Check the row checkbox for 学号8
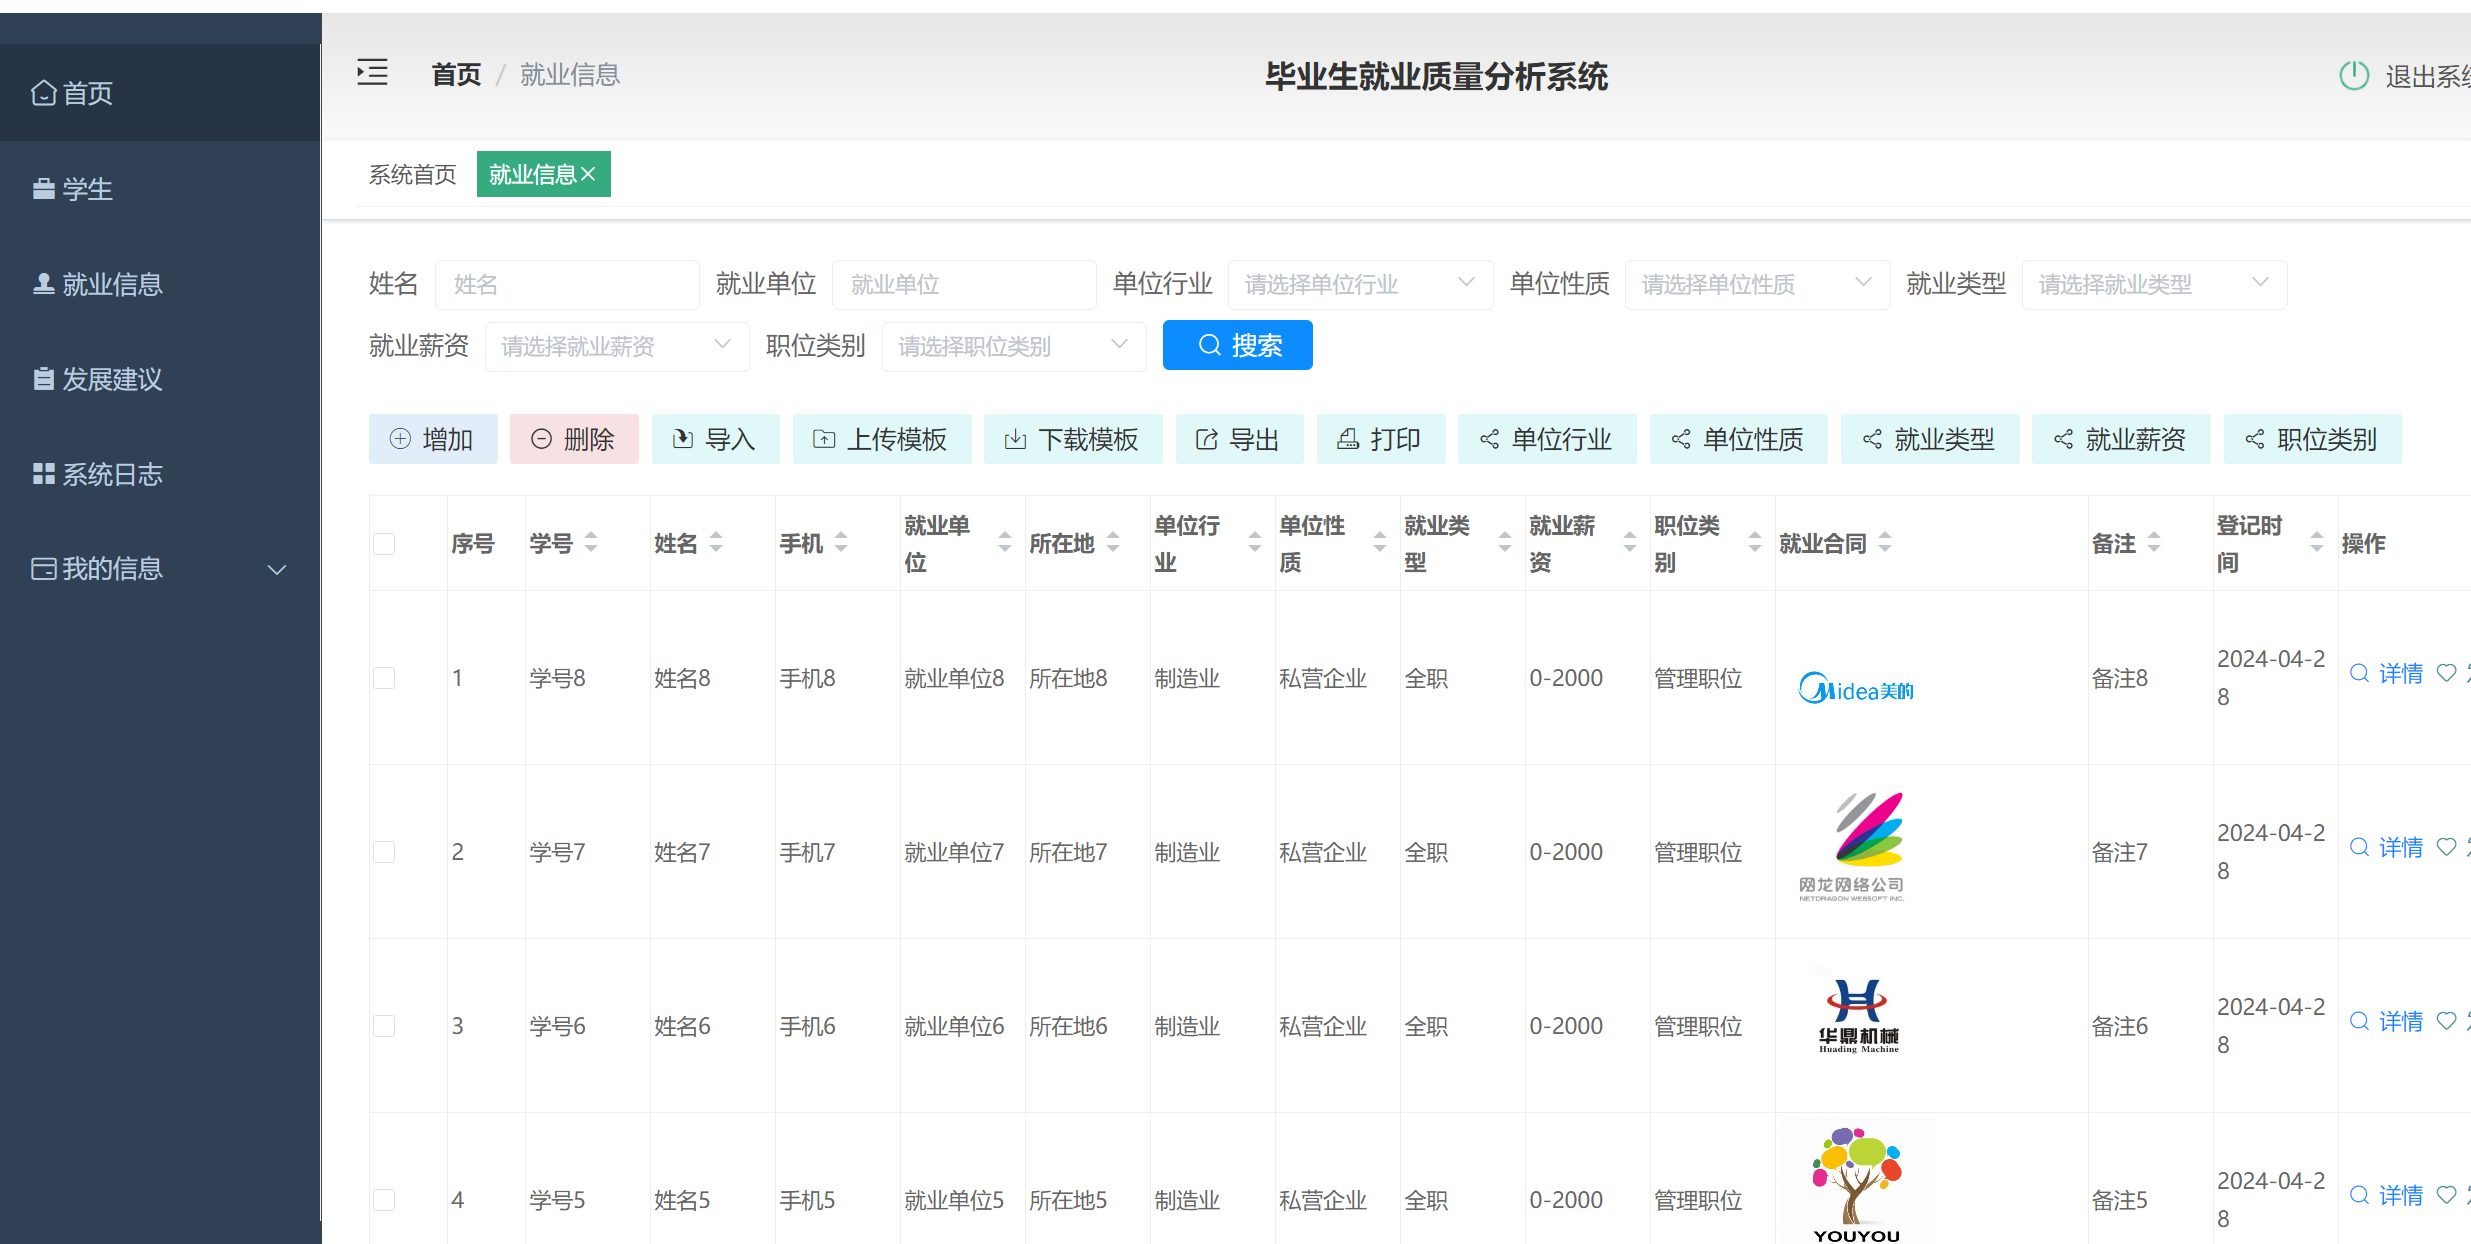The image size is (2471, 1244). 384,677
